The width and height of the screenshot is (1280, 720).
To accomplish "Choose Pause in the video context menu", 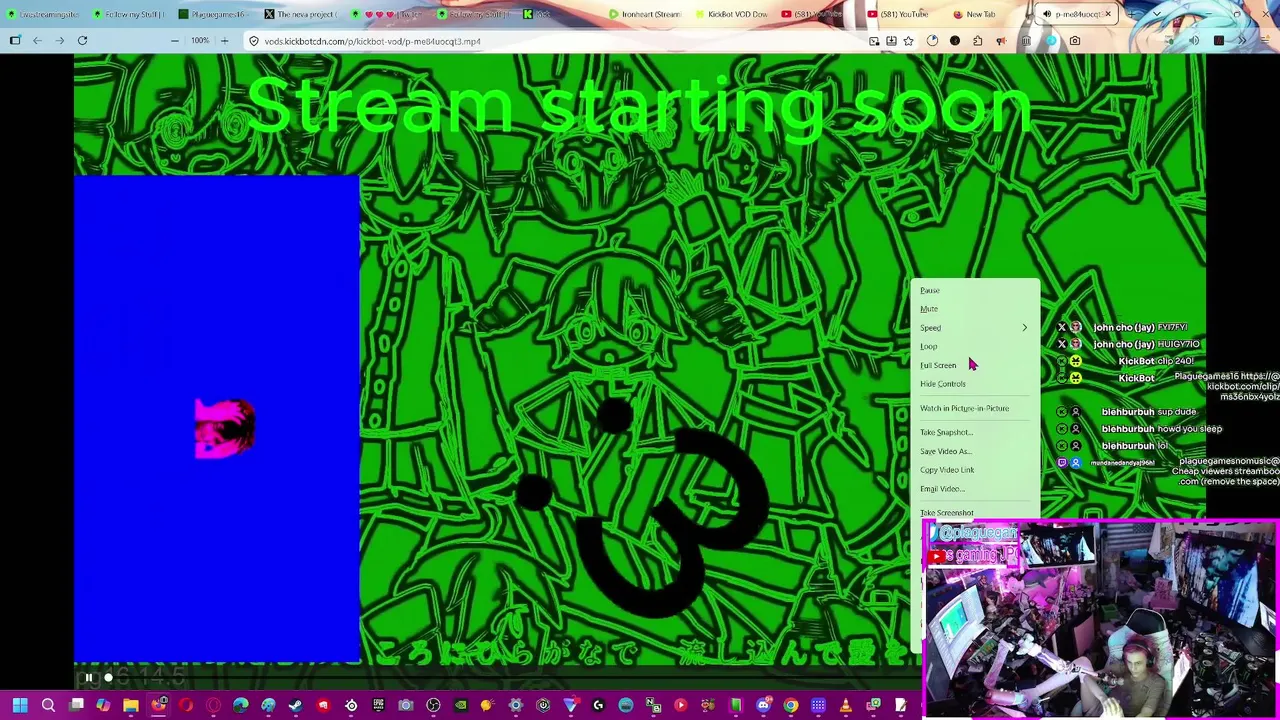I will 930,291.
